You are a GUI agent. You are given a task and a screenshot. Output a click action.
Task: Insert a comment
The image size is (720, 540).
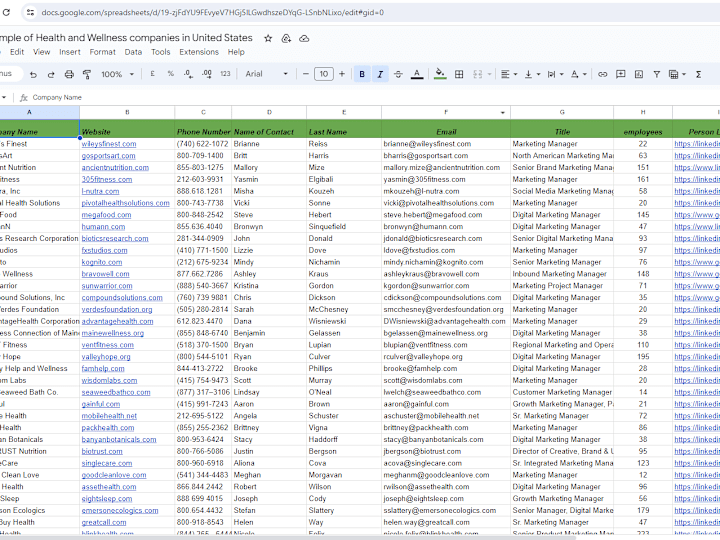[620, 74]
